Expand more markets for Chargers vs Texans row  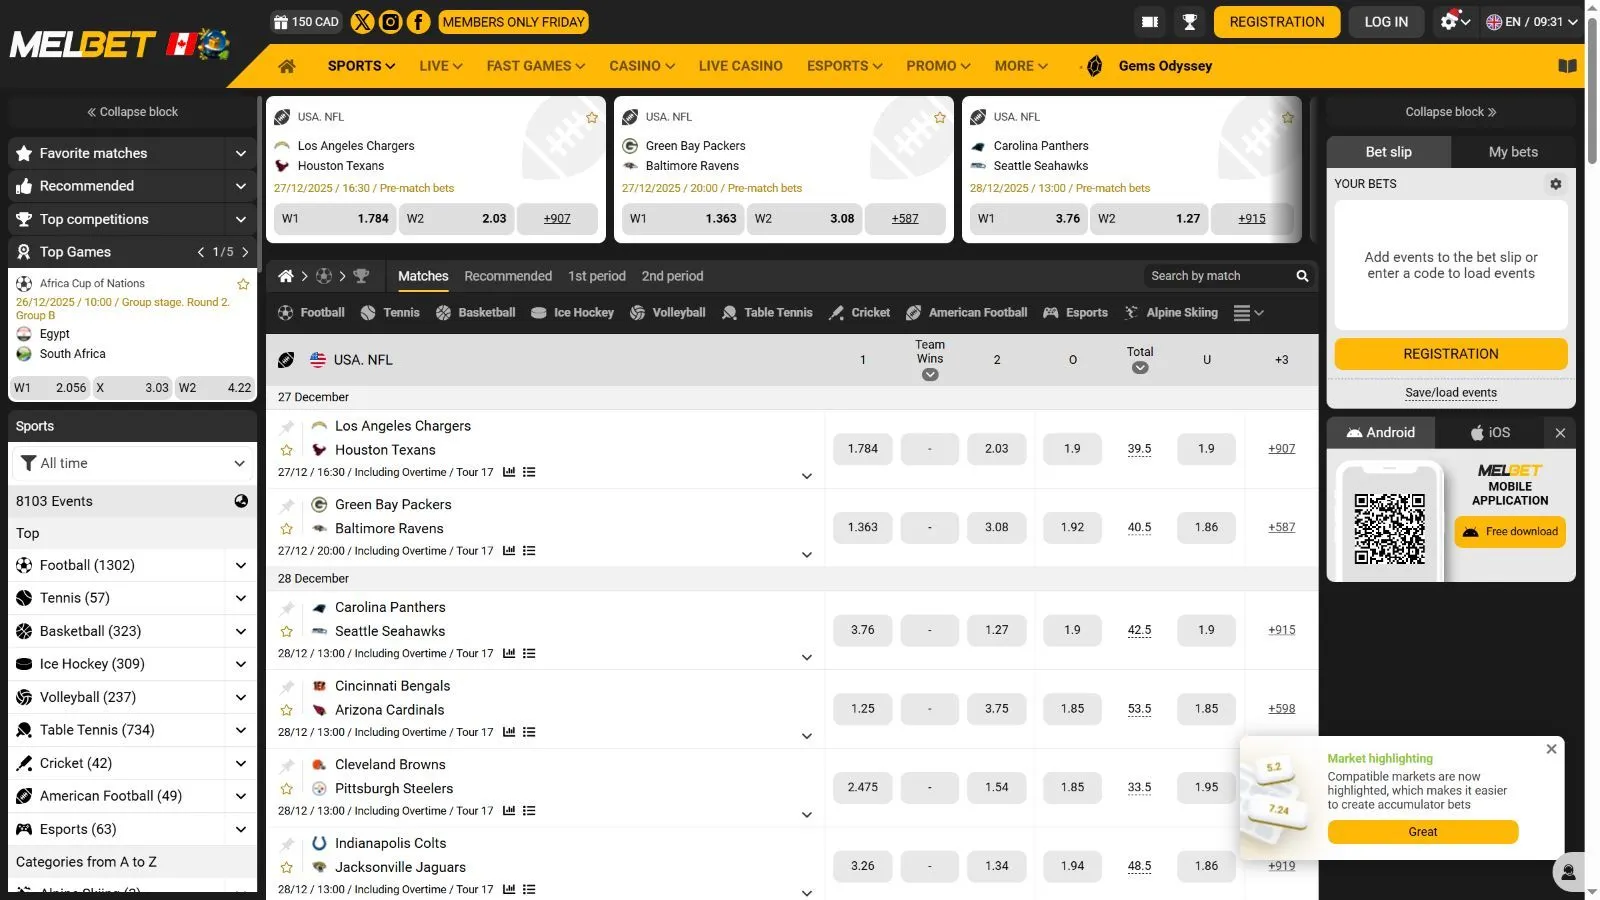click(807, 476)
